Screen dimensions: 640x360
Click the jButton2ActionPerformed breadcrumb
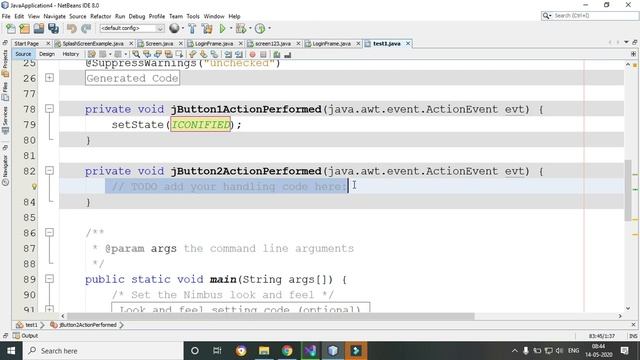(x=84, y=325)
